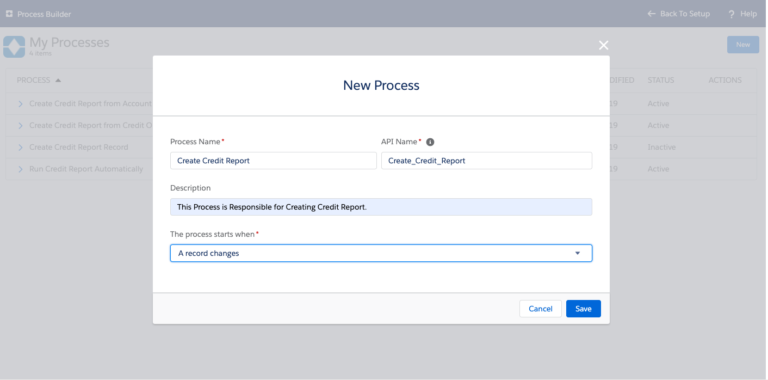Click the Description input field
The width and height of the screenshot is (768, 380).
pyautogui.click(x=381, y=207)
